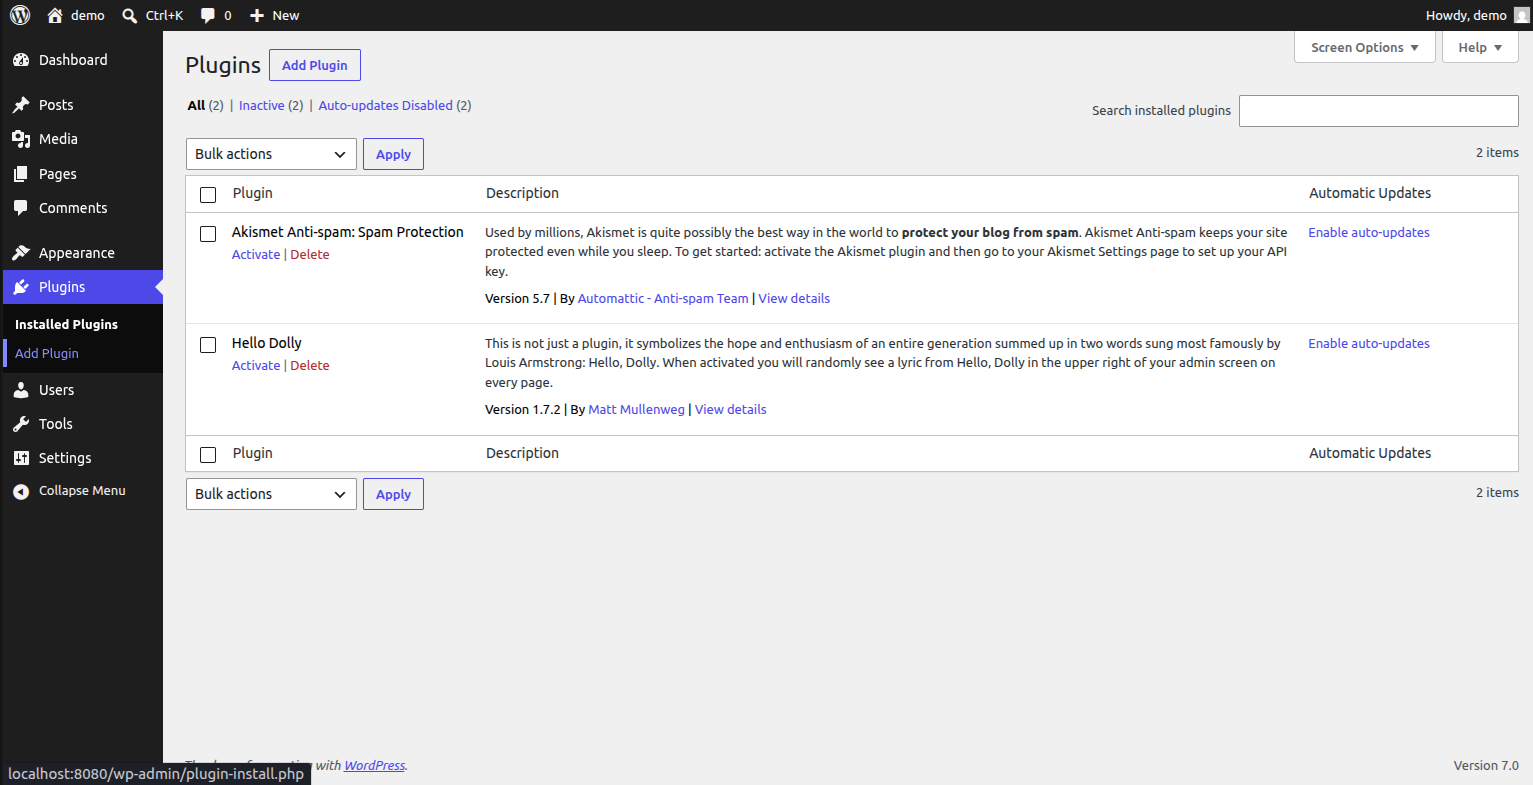Click the bottom Apply button
The image size is (1533, 785).
[x=393, y=494]
